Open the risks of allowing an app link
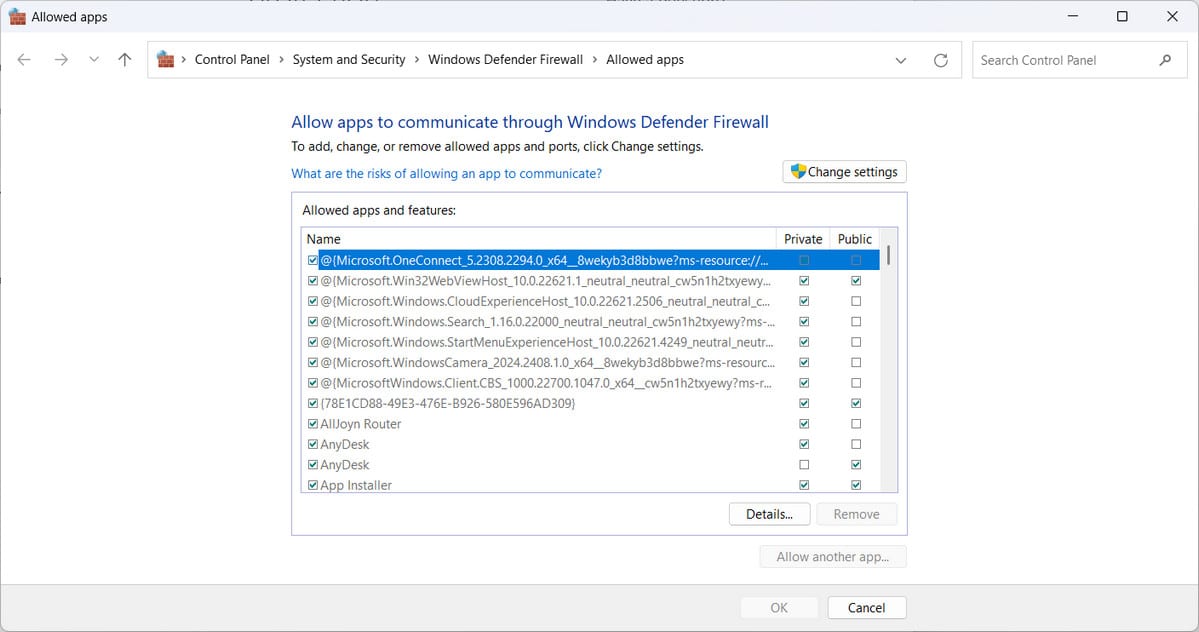The height and width of the screenshot is (632, 1199). click(x=447, y=173)
